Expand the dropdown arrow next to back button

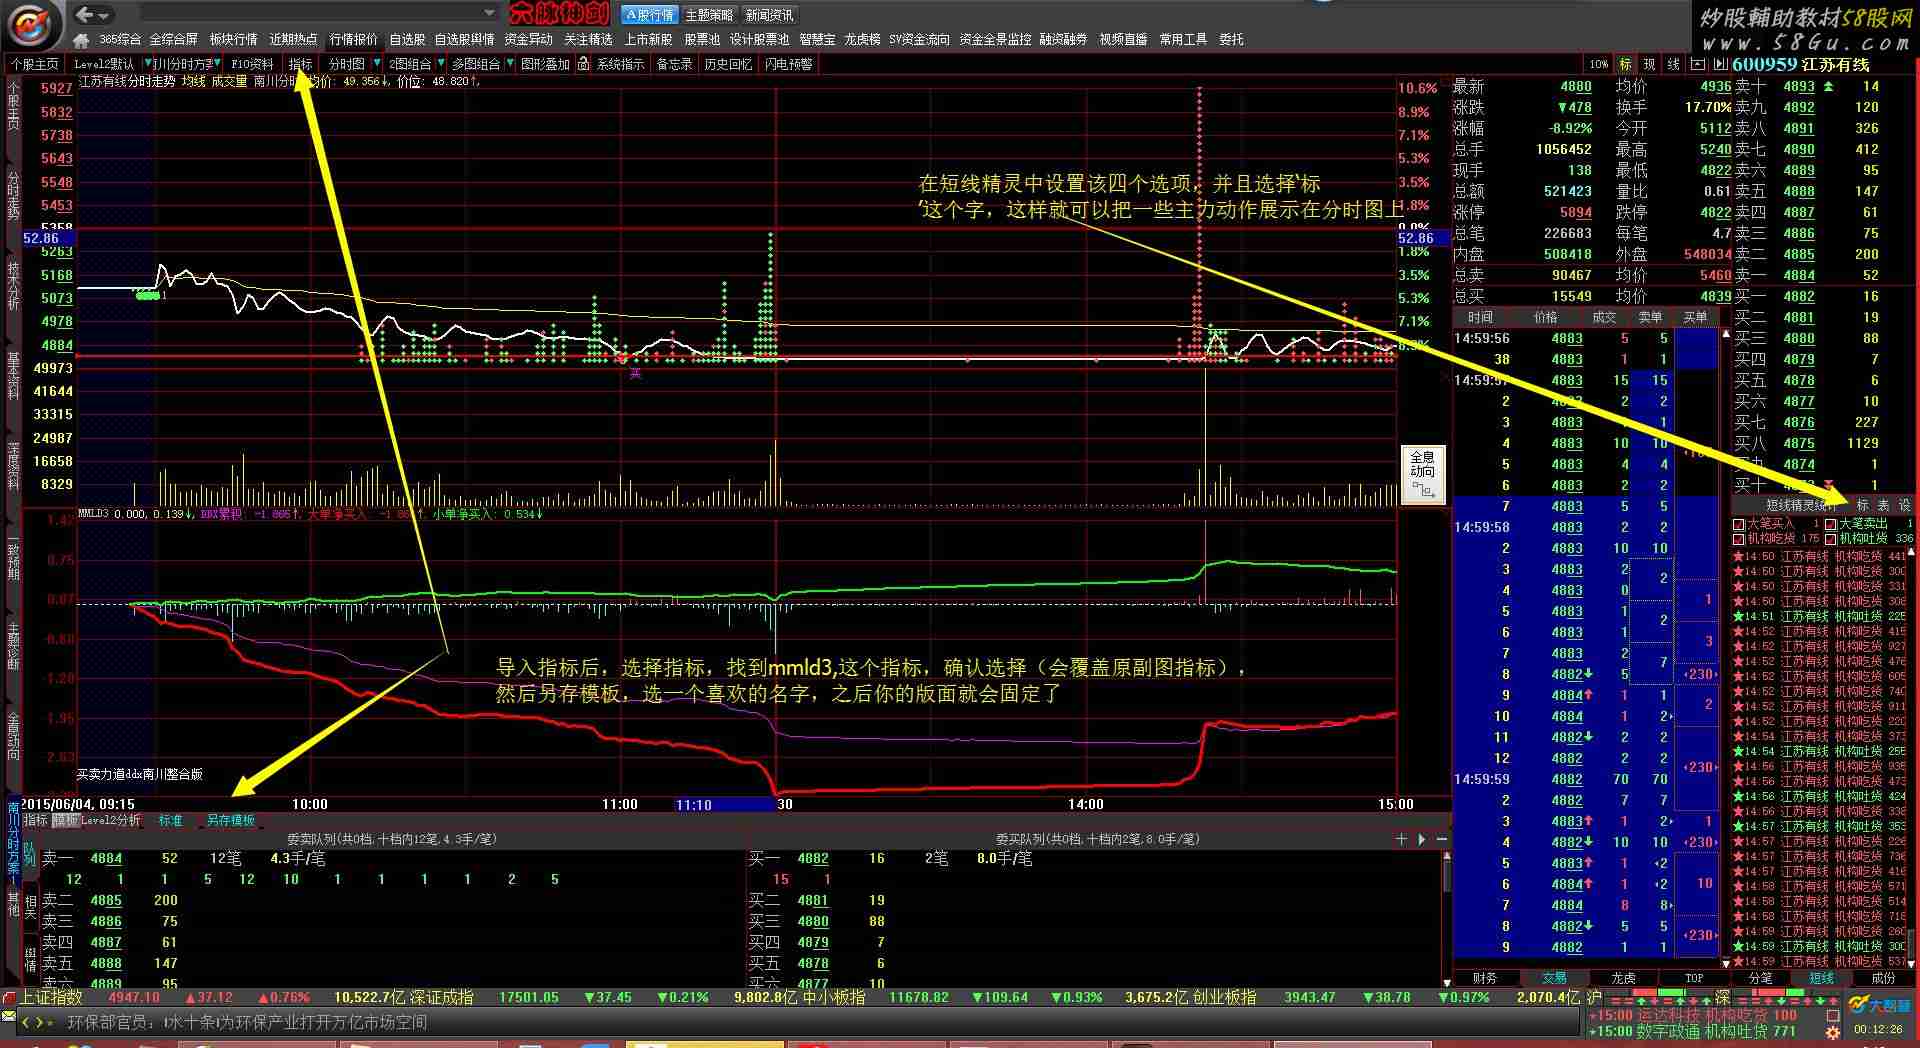[105, 15]
